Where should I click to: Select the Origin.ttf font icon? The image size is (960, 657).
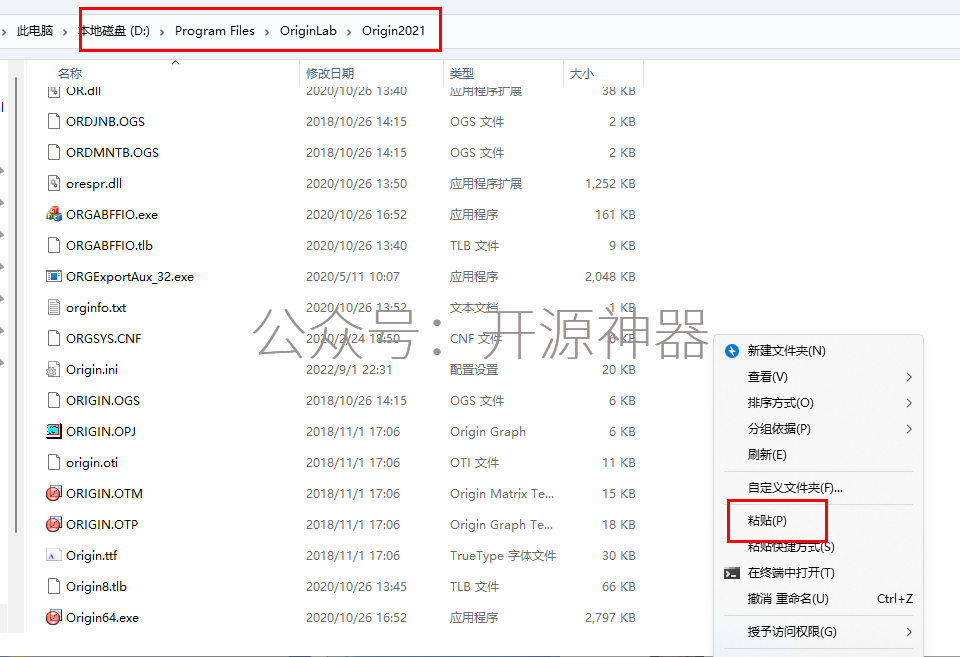pos(54,555)
